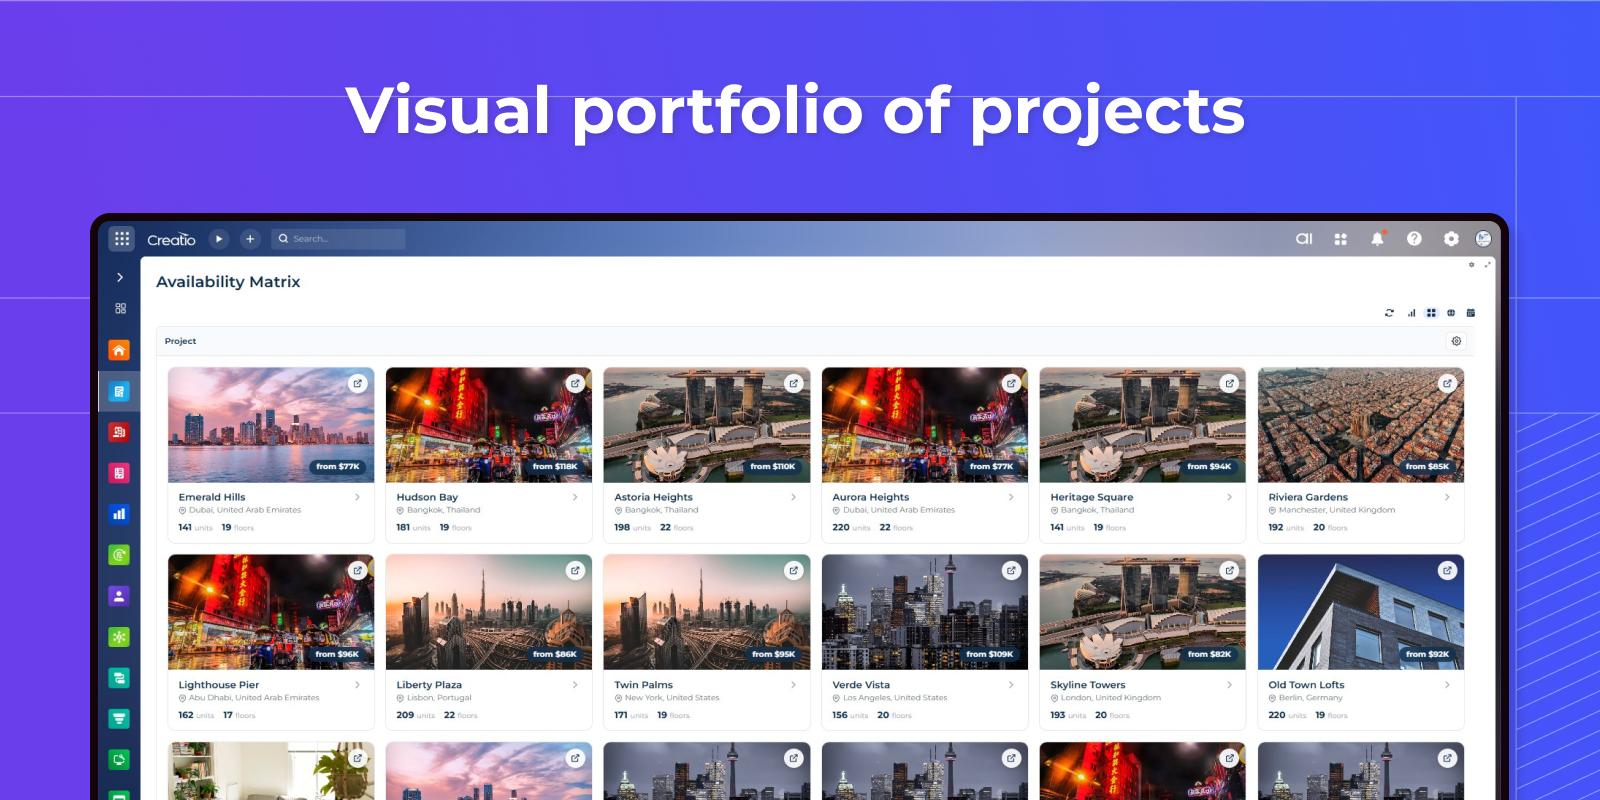Open the red buildings sidebar icon
Screen dimensions: 1600x800
click(119, 432)
